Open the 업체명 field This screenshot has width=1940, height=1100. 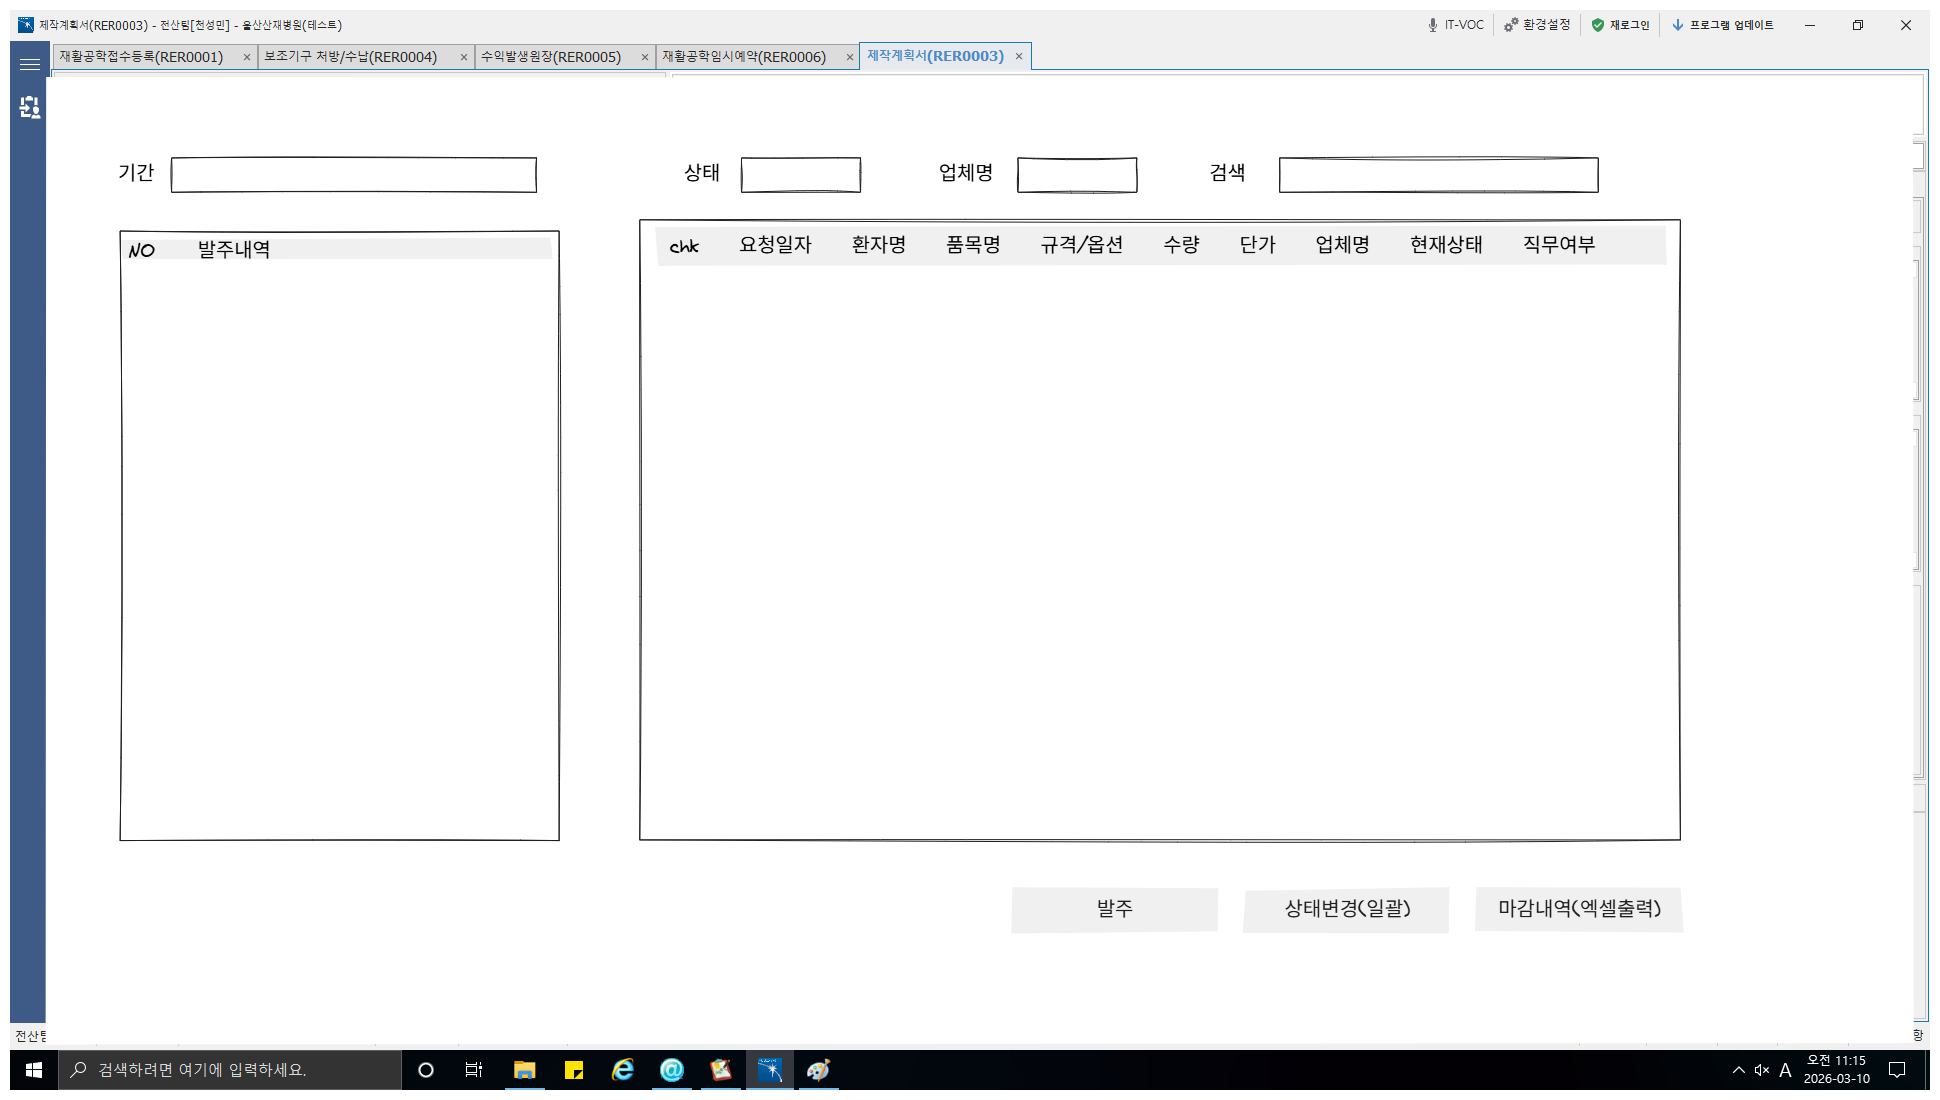(1077, 175)
